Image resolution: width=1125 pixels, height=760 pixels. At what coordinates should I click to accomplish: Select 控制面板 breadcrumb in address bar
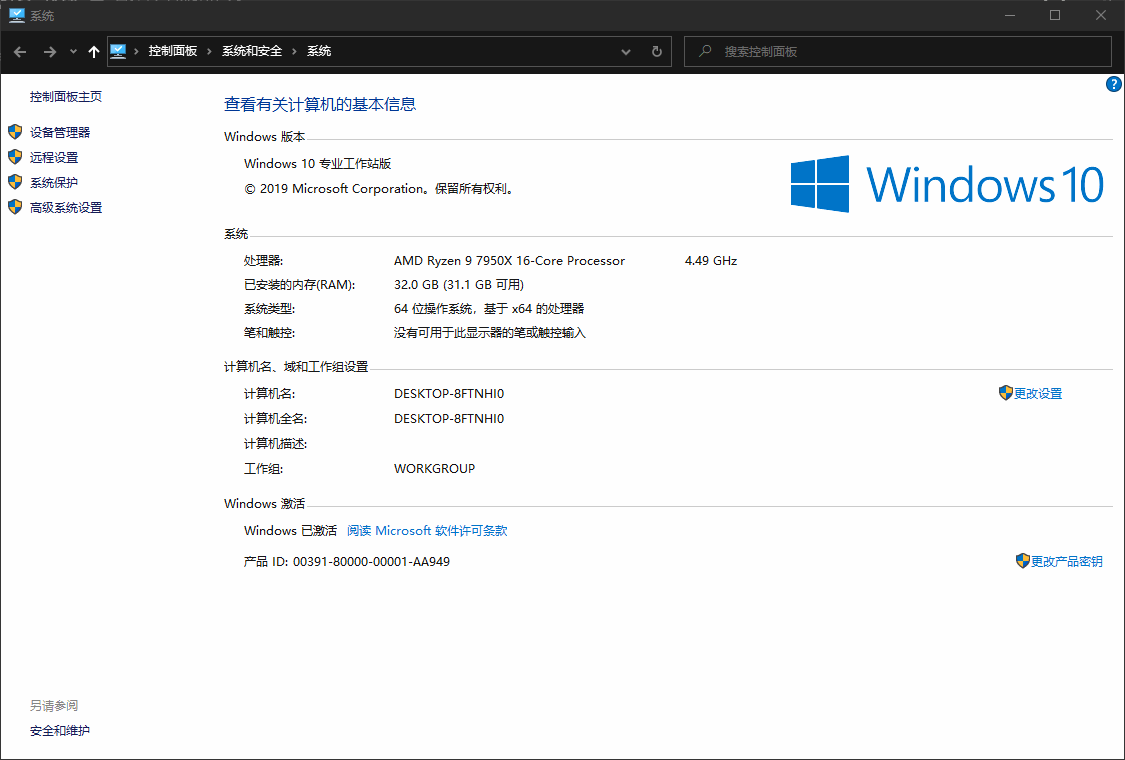pos(173,51)
